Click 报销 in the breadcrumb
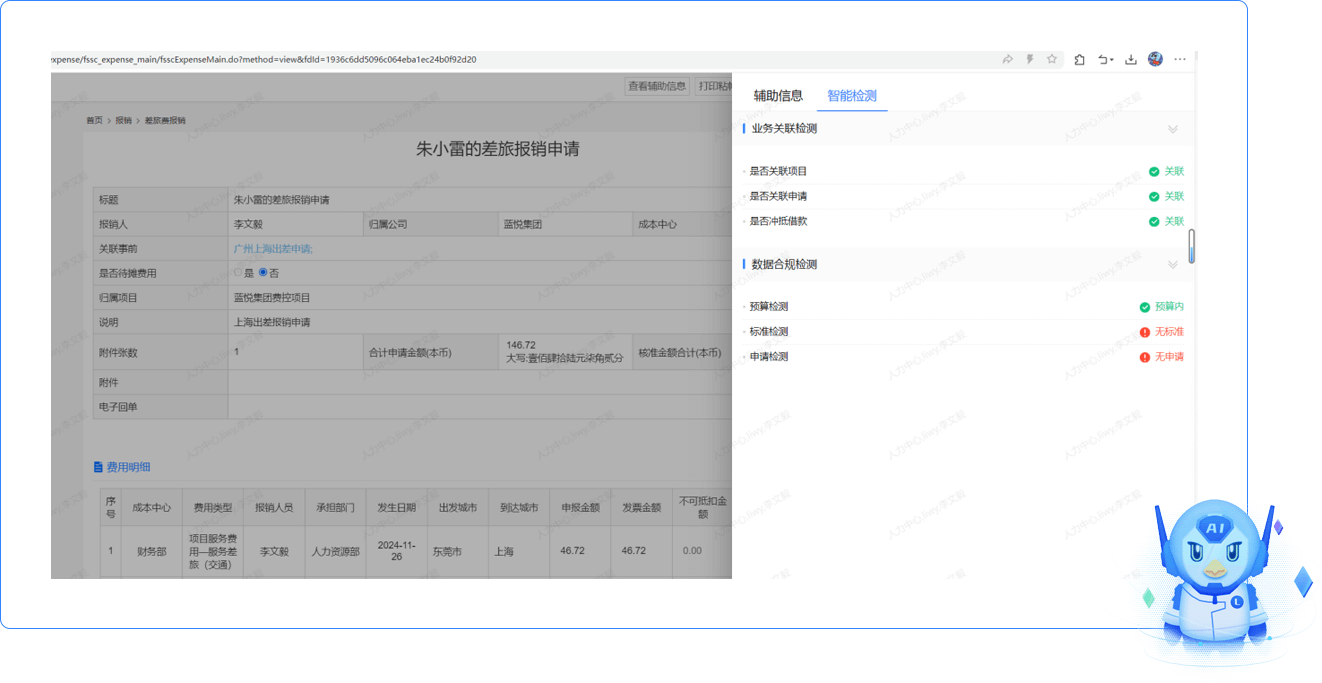Viewport: 1322px width, 683px height. 123,120
